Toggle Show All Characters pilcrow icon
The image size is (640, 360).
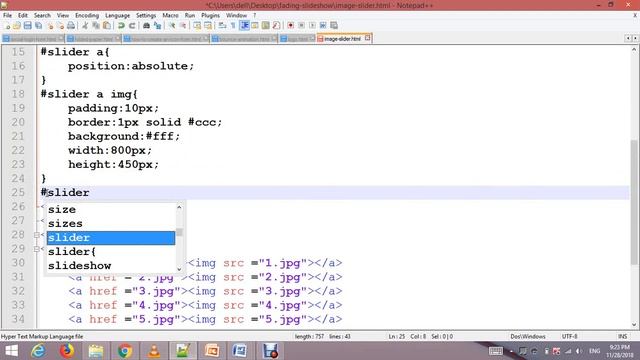pyautogui.click(x=233, y=25)
